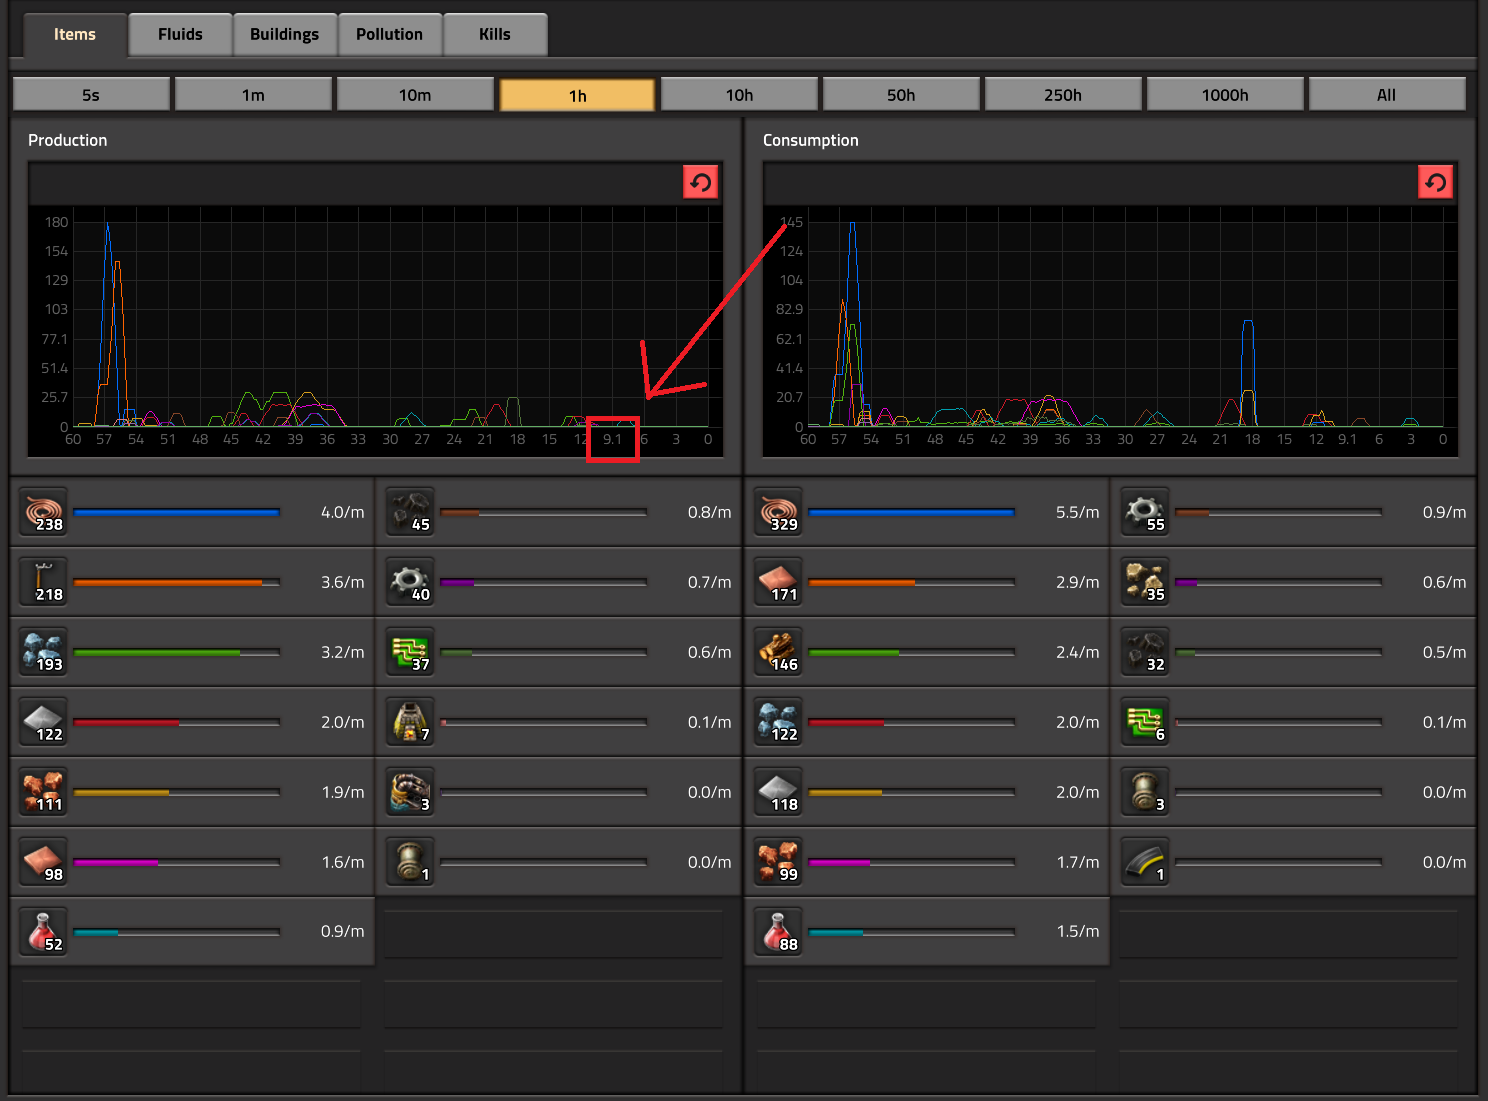Select pipe icon showing 1 in Production
The height and width of the screenshot is (1101, 1488).
pos(410,862)
